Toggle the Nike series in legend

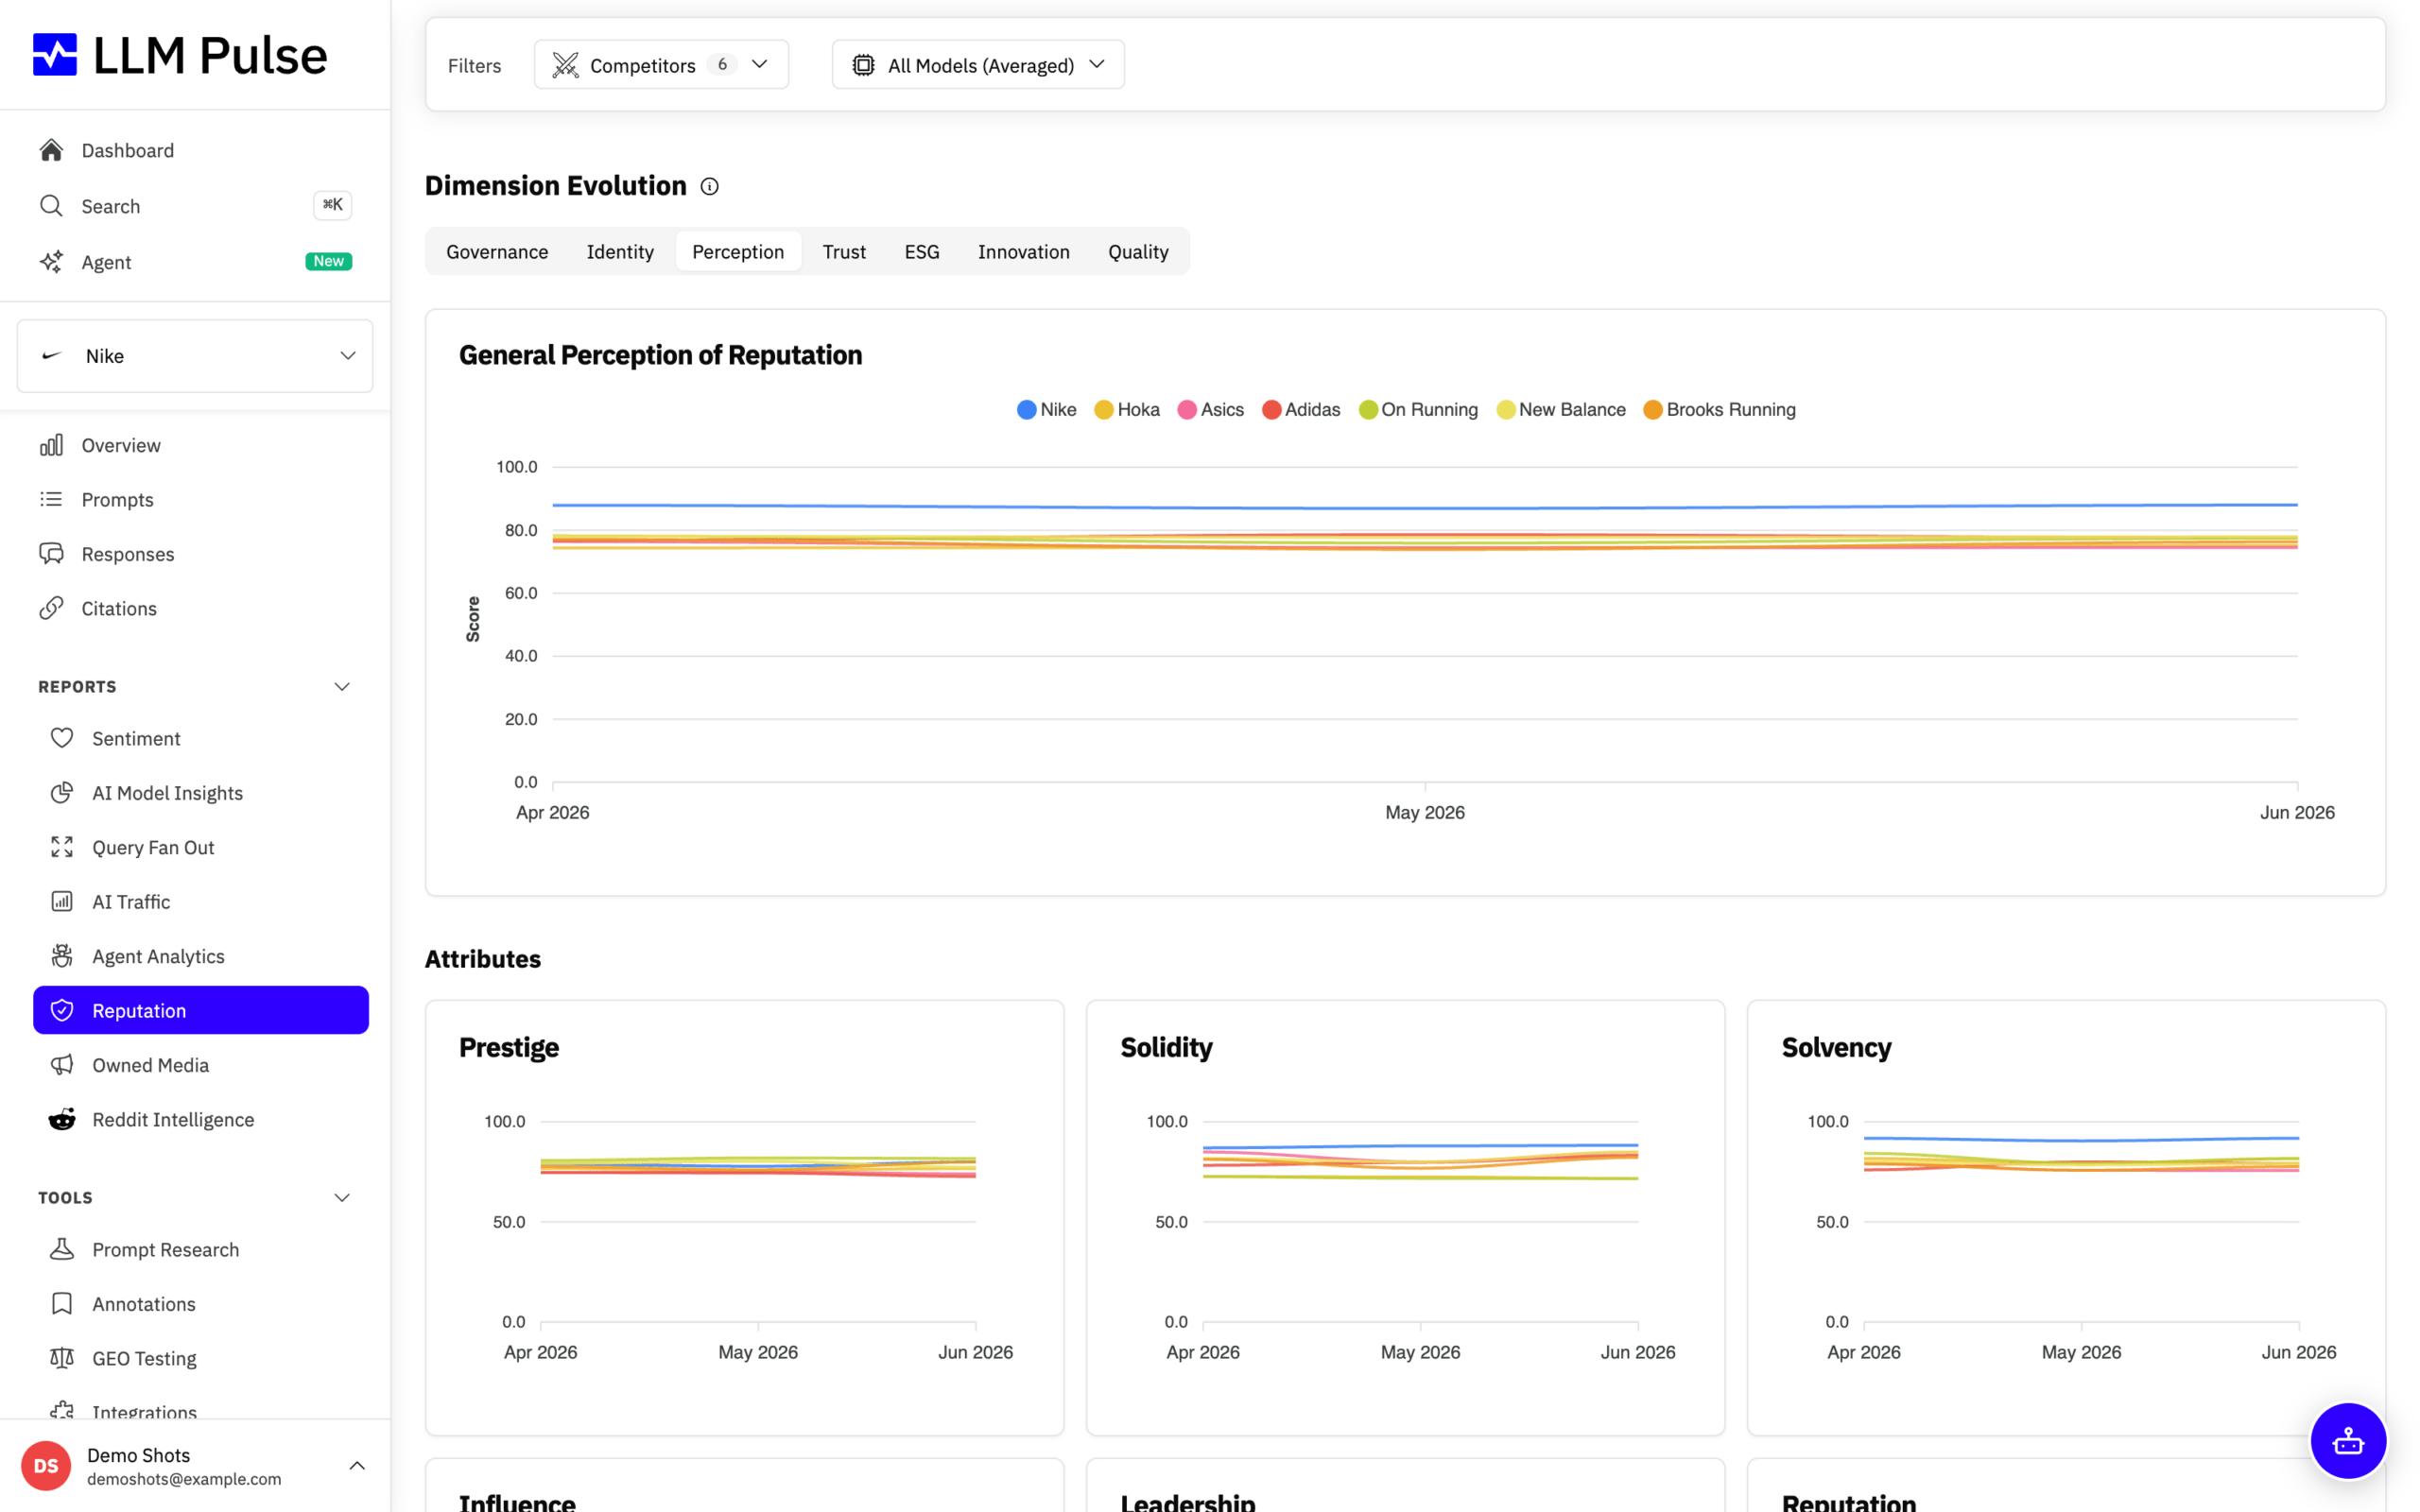(x=1046, y=409)
